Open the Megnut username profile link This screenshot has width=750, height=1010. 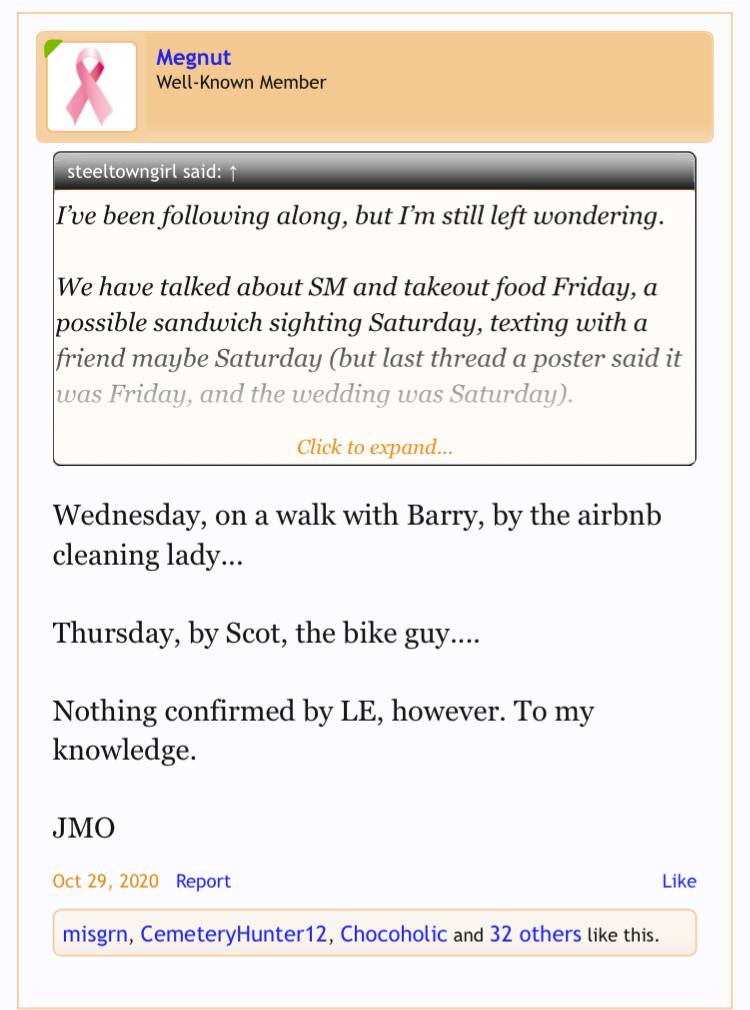point(193,58)
